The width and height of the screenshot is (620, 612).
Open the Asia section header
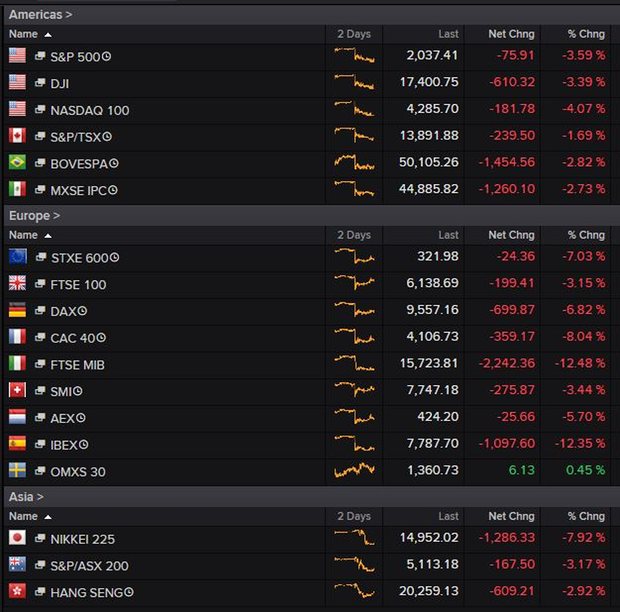pyautogui.click(x=26, y=497)
